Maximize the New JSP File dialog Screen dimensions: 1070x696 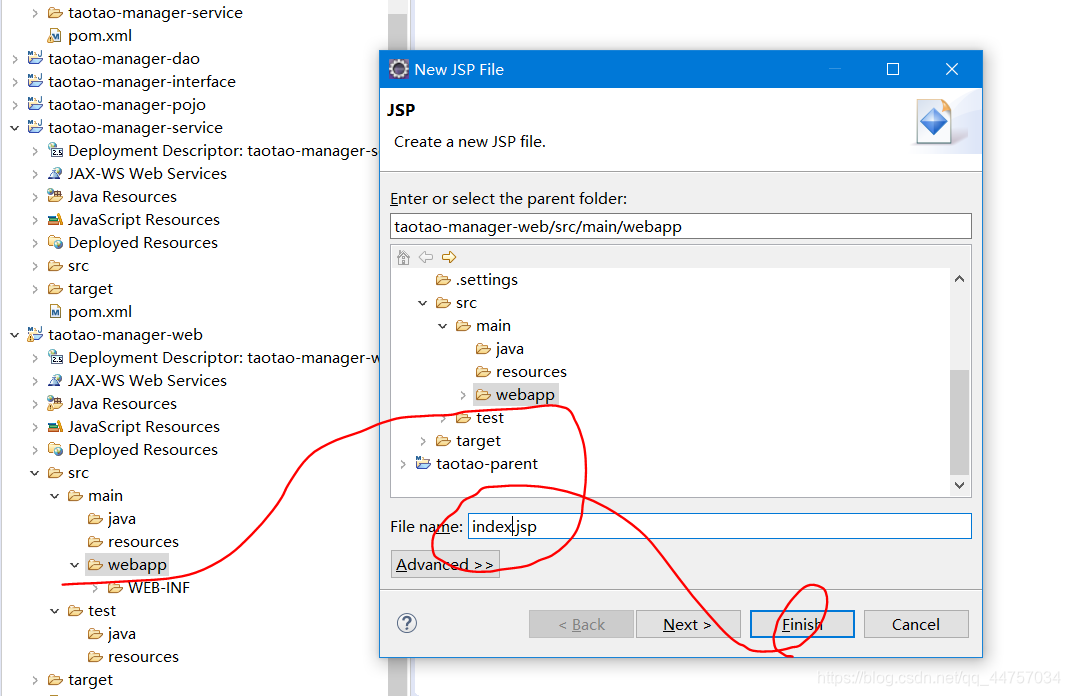tap(893, 69)
